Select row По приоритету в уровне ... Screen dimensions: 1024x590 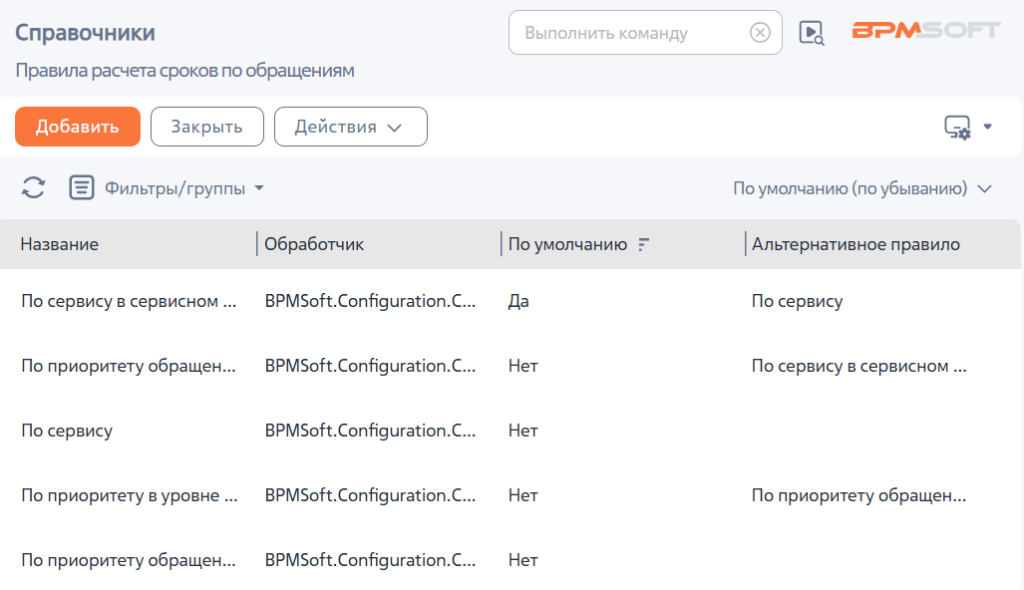click(x=511, y=495)
